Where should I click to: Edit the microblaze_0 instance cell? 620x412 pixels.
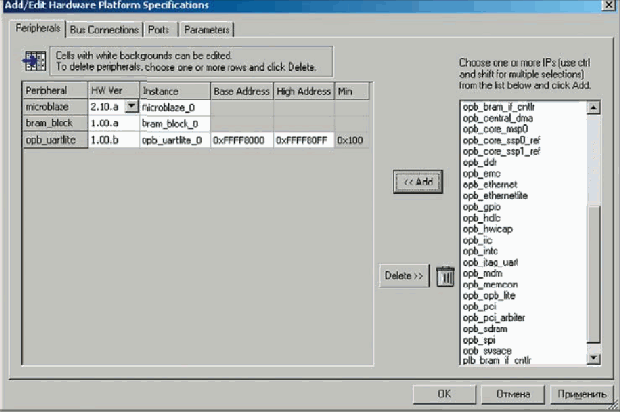173,106
